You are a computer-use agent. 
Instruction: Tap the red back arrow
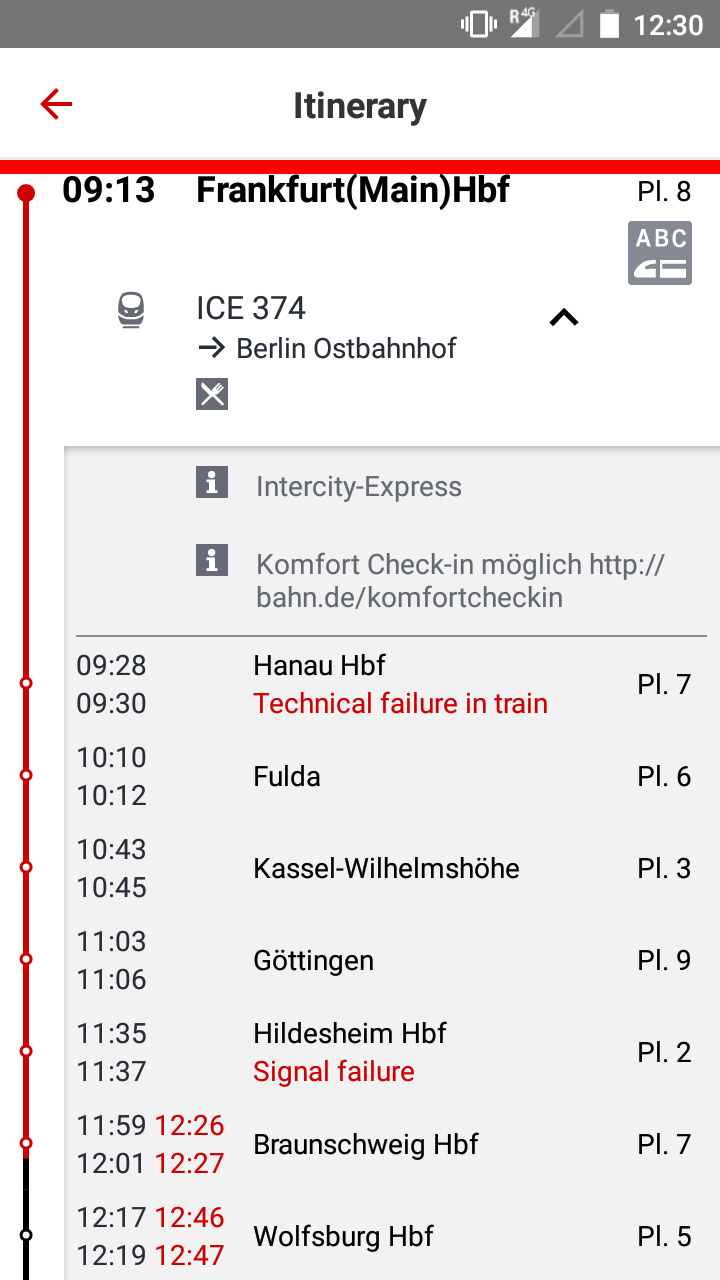click(56, 104)
